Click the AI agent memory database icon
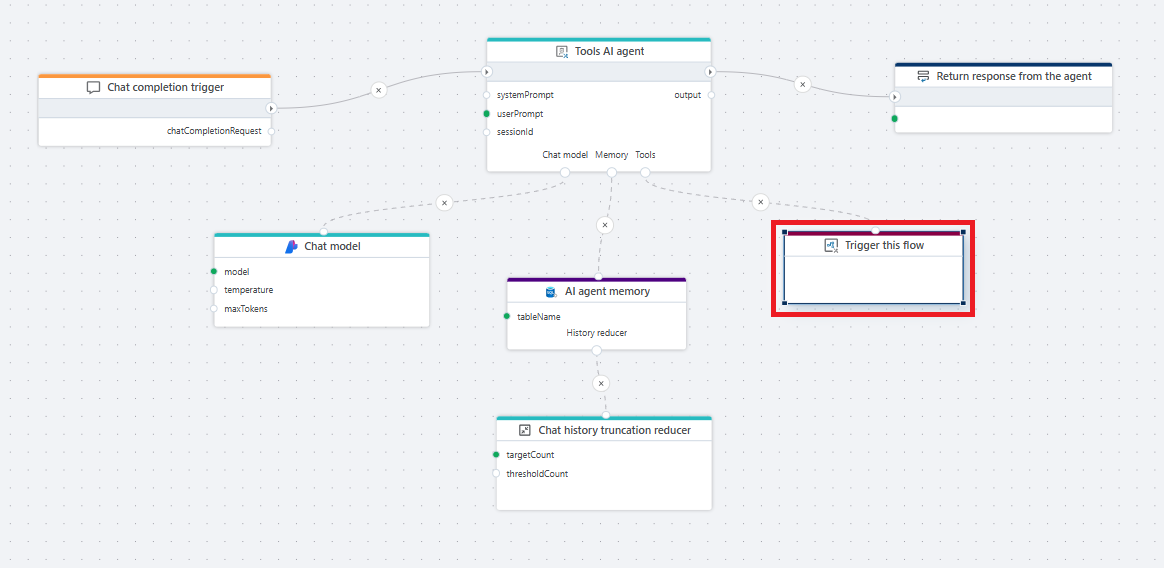The image size is (1164, 568). click(551, 292)
